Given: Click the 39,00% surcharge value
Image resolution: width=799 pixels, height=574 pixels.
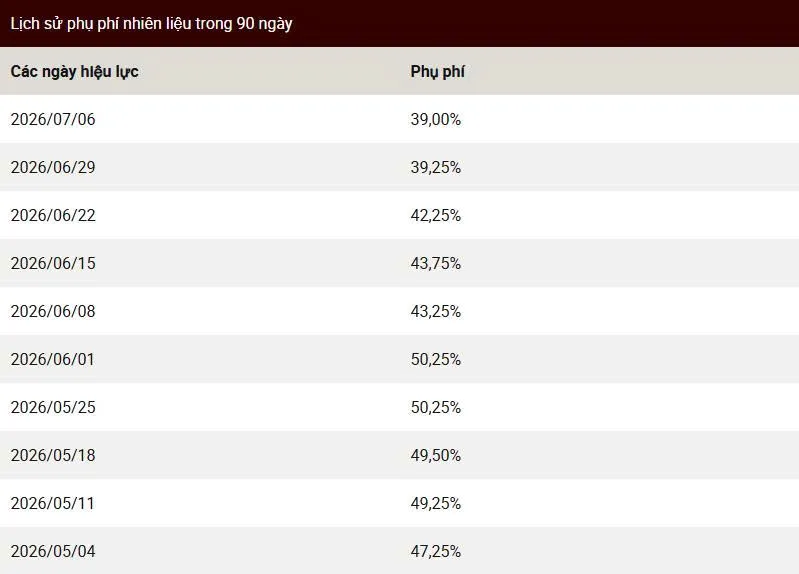Looking at the screenshot, I should pos(436,119).
